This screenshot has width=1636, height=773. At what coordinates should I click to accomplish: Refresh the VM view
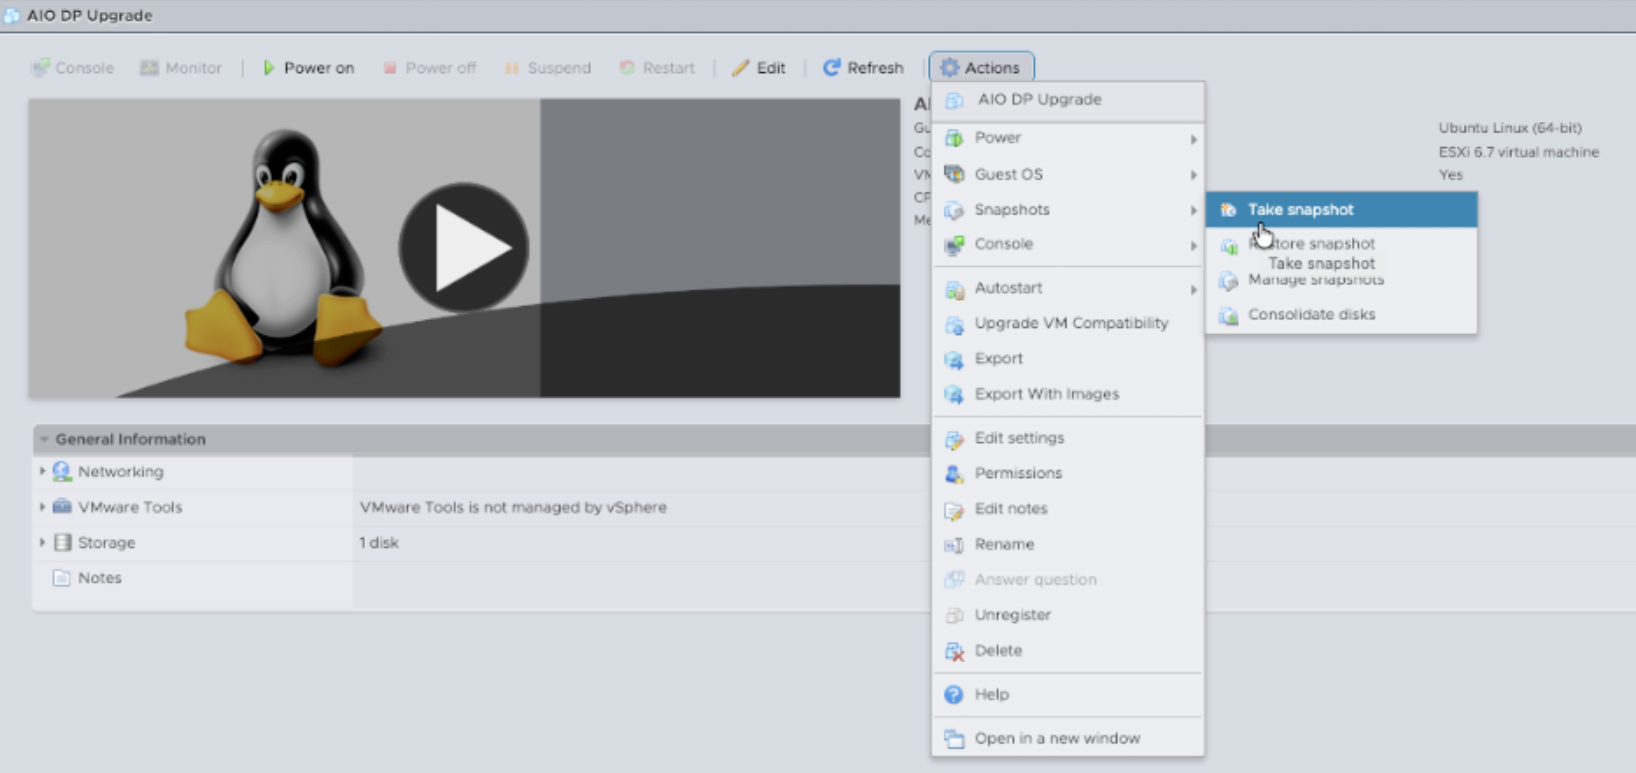[863, 68]
